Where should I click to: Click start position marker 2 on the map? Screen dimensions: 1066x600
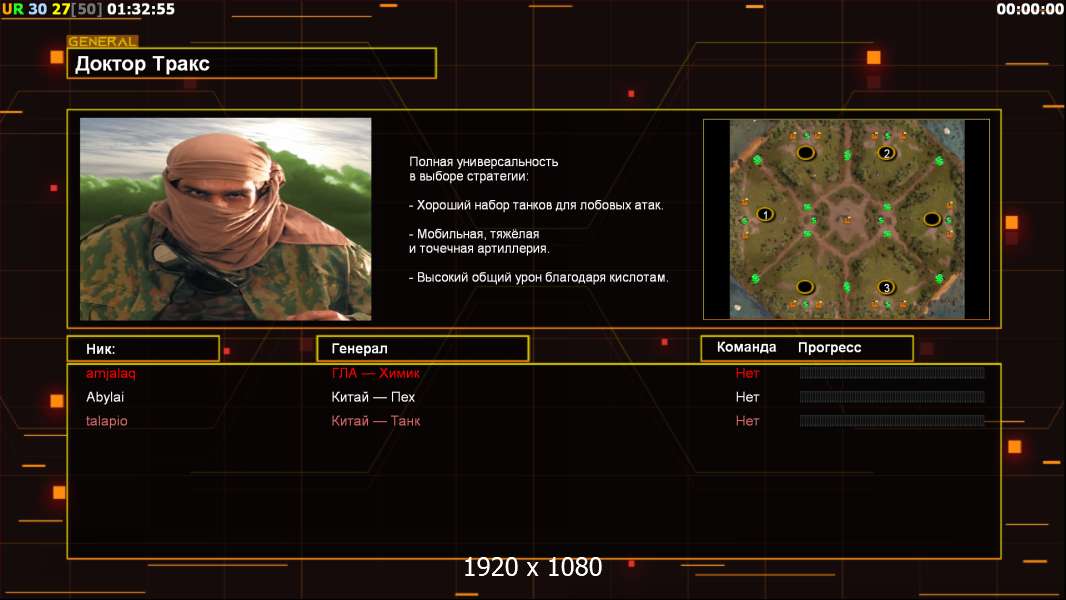click(x=885, y=153)
